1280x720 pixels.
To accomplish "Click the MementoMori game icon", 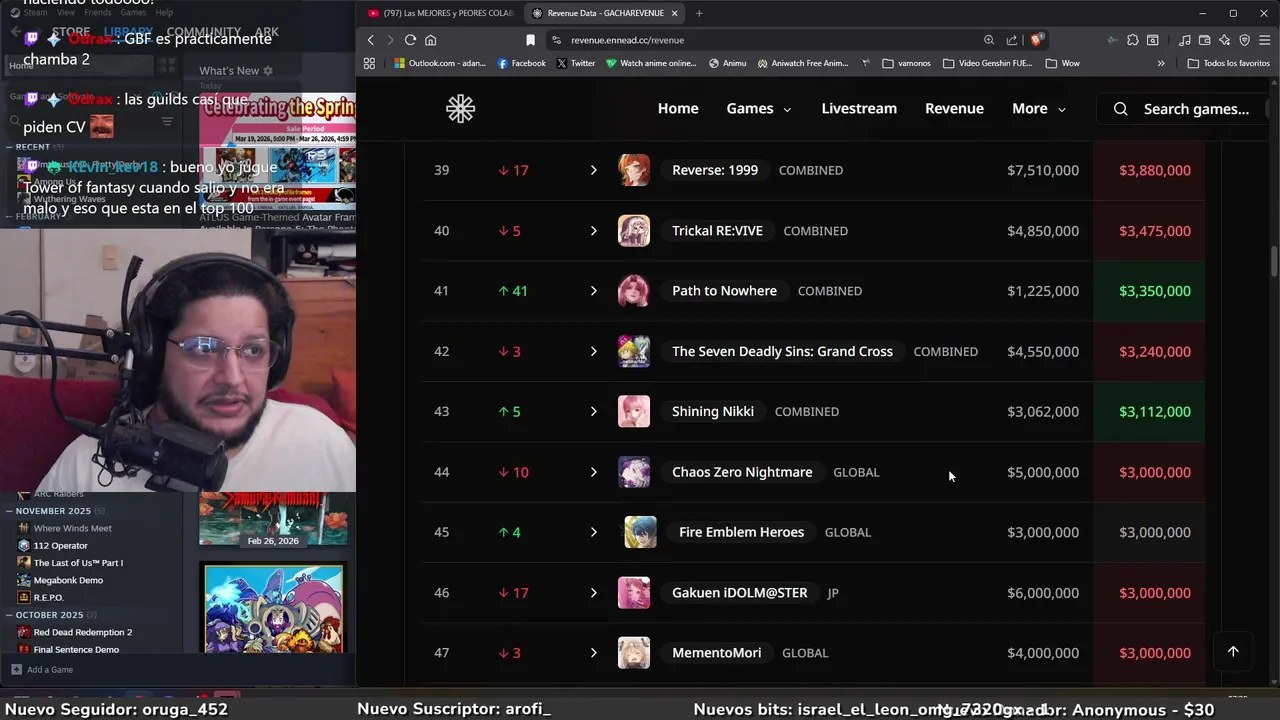I will click(x=634, y=653).
